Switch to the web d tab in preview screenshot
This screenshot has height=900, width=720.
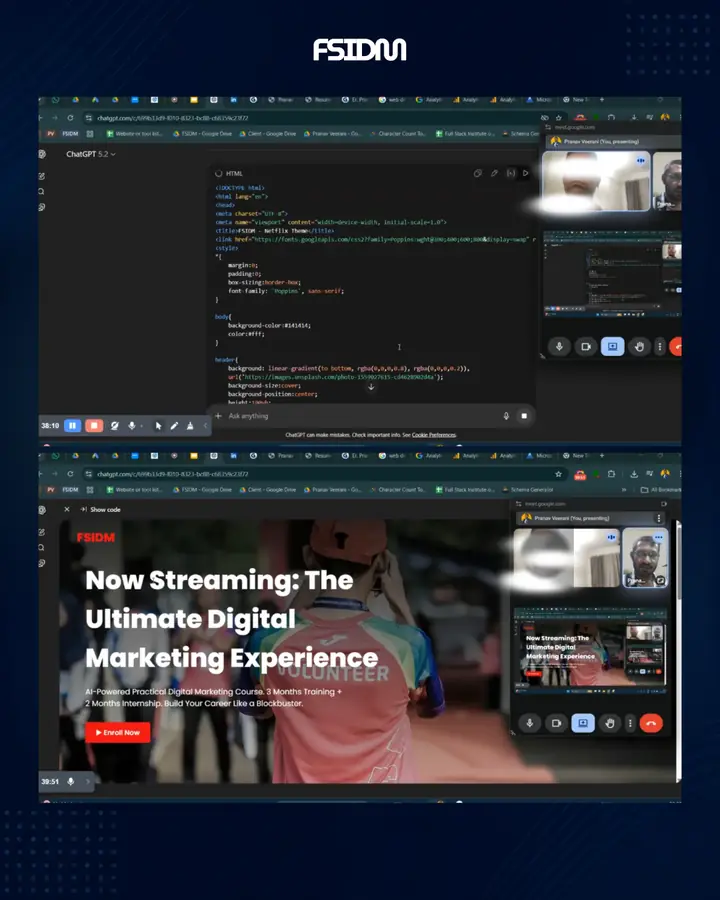[392, 455]
